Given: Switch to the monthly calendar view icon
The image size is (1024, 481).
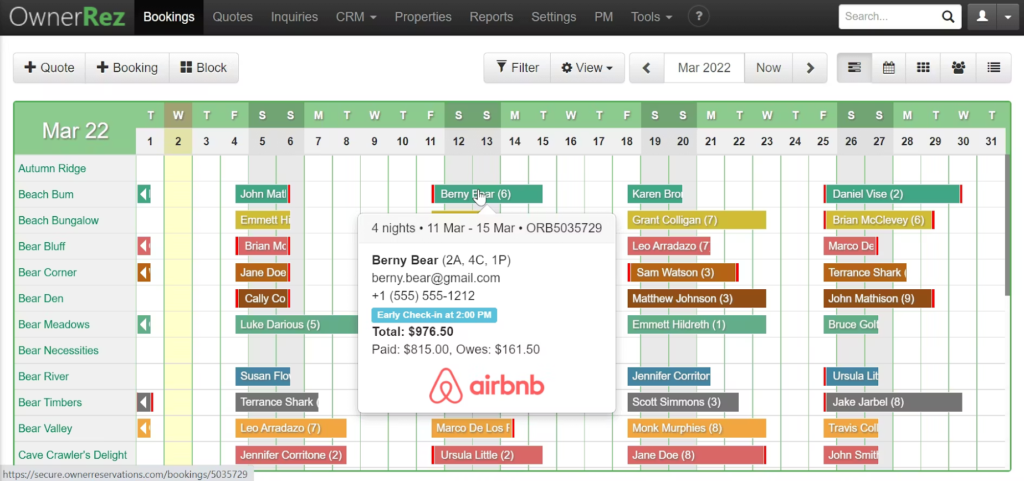Looking at the screenshot, I should (888, 68).
